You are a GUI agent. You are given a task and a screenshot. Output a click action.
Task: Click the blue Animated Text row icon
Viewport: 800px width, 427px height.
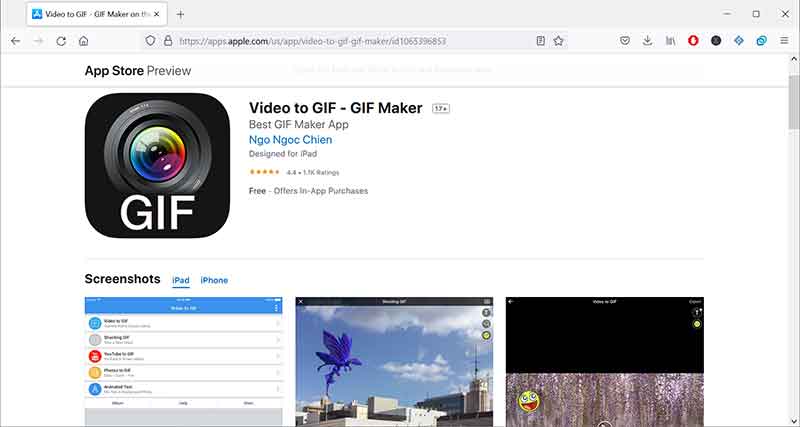tap(95, 389)
